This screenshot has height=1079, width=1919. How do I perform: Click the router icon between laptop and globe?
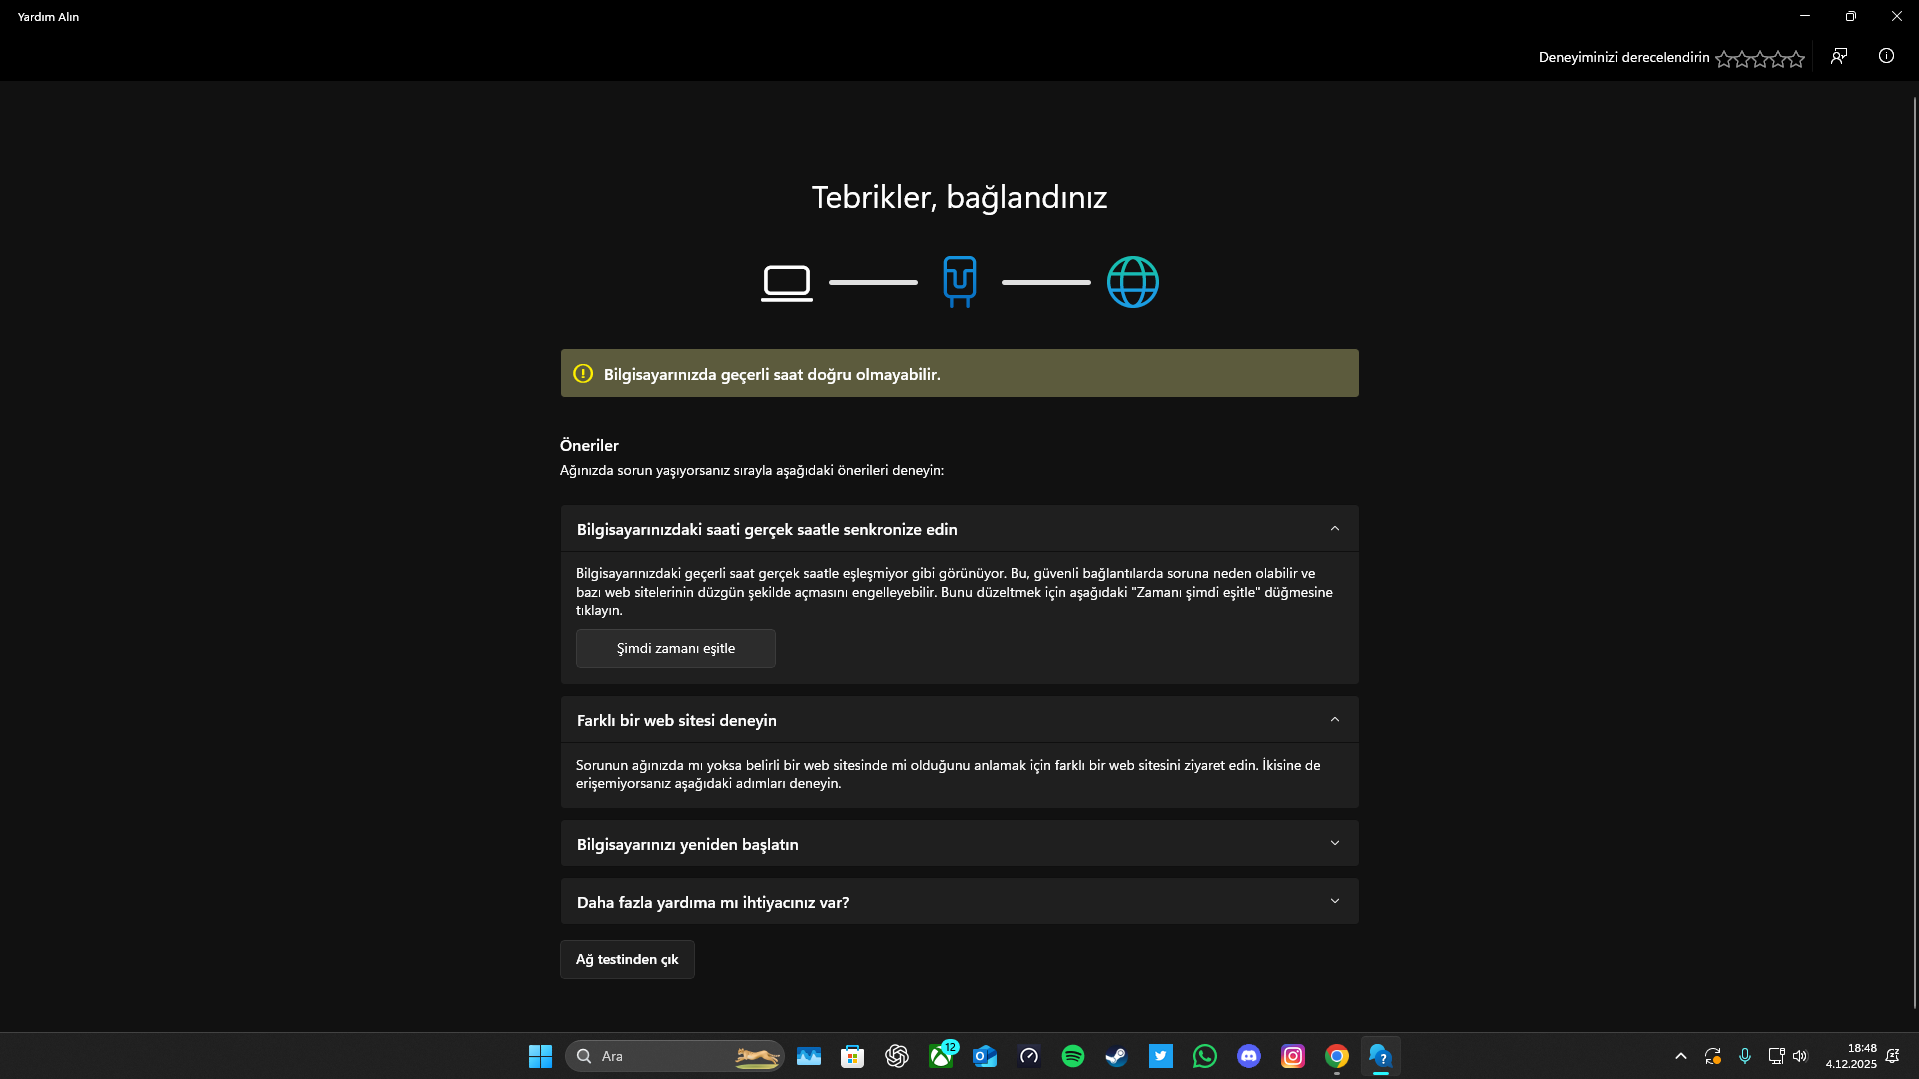tap(959, 281)
